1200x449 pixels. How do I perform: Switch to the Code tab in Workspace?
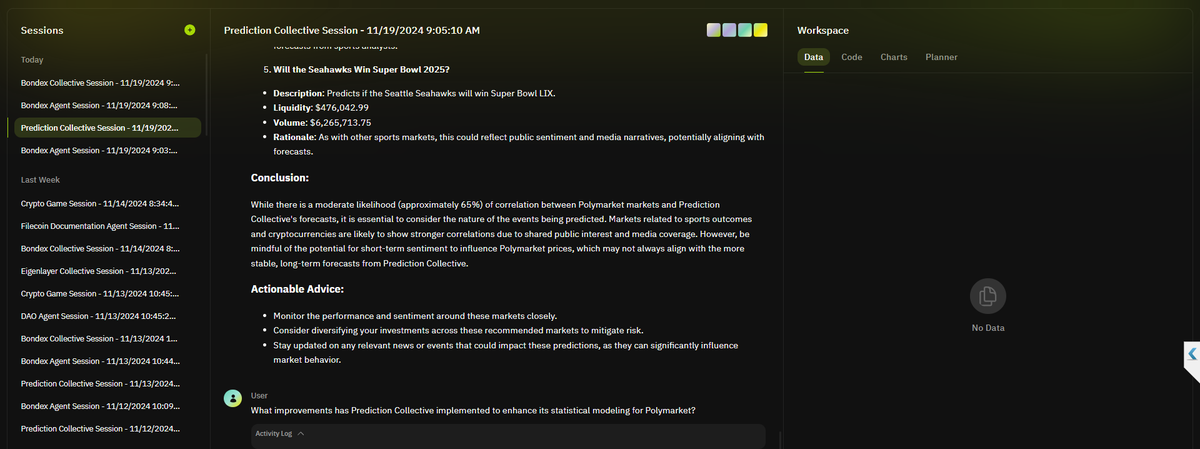point(852,57)
